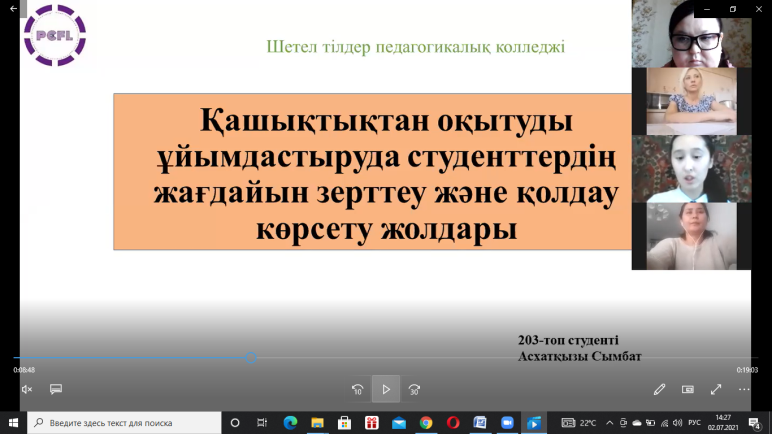Enter full screen mode

coord(716,389)
